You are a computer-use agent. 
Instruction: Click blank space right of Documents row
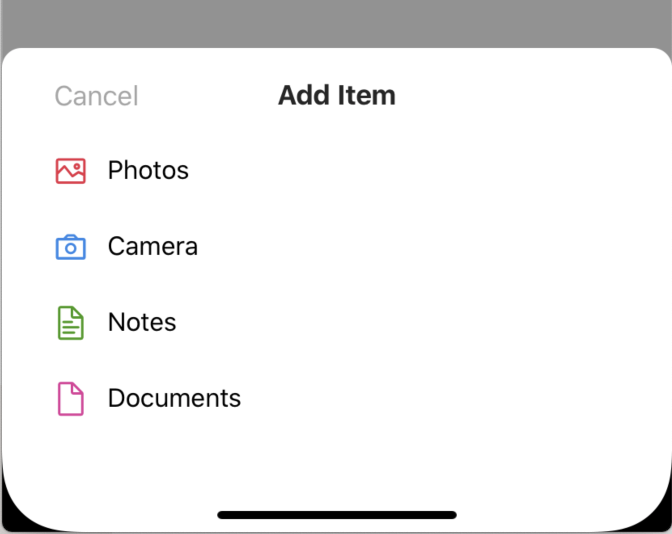450,399
